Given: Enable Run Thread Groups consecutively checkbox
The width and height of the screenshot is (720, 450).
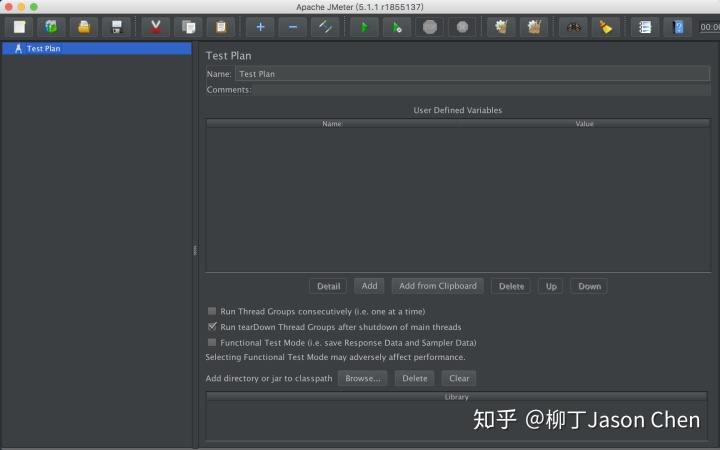Looking at the screenshot, I should 212,311.
